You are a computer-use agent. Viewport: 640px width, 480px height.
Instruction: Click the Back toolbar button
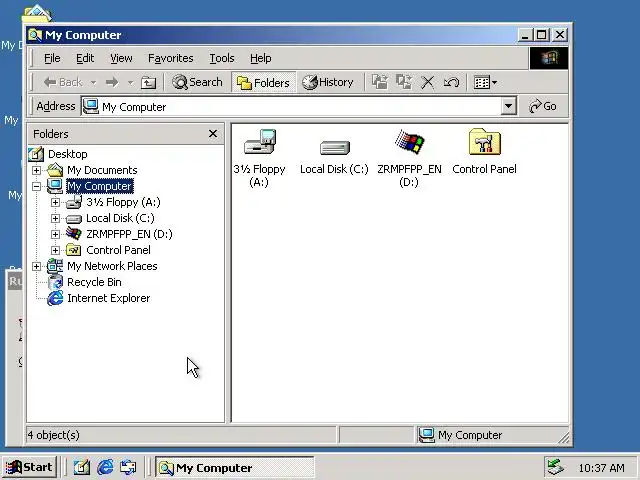(62, 82)
